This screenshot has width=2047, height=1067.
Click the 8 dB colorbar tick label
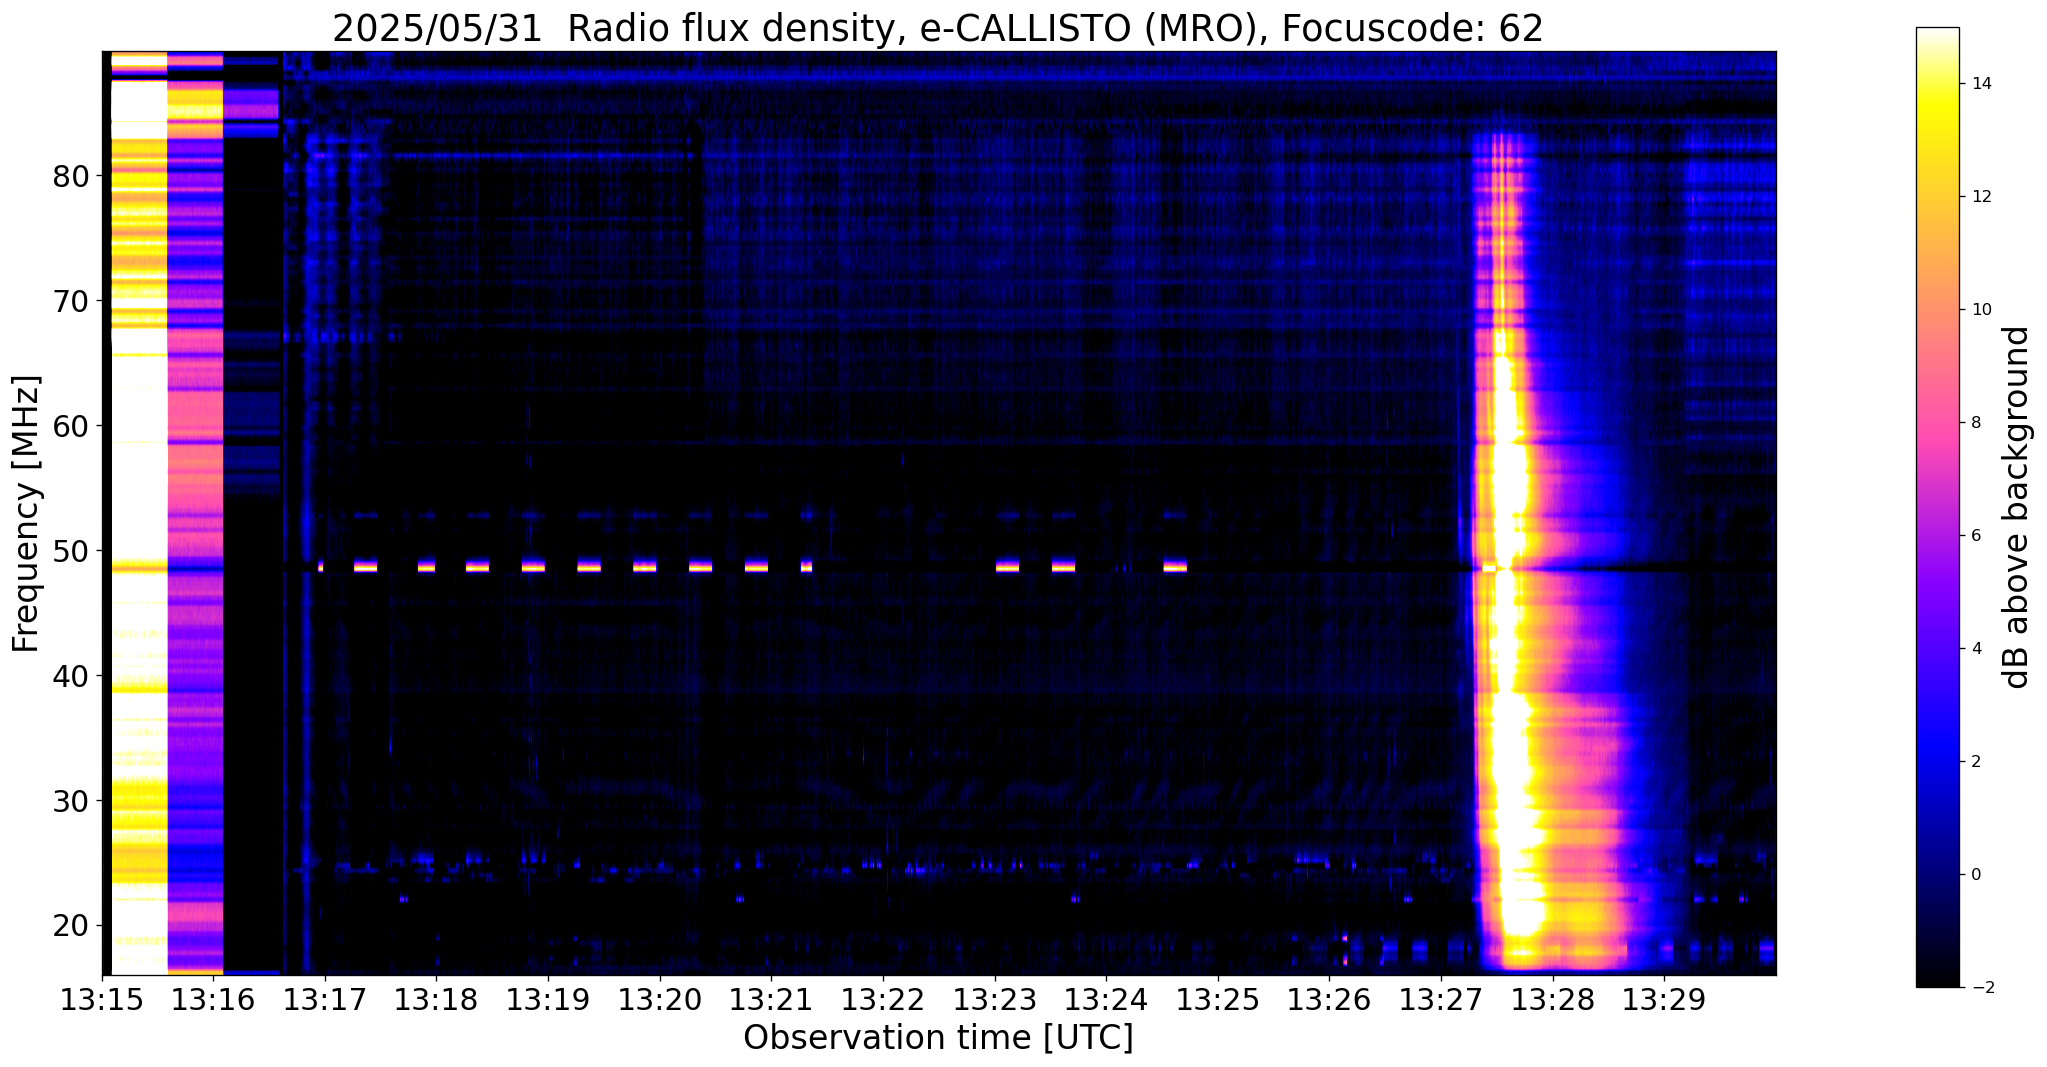(x=1975, y=423)
